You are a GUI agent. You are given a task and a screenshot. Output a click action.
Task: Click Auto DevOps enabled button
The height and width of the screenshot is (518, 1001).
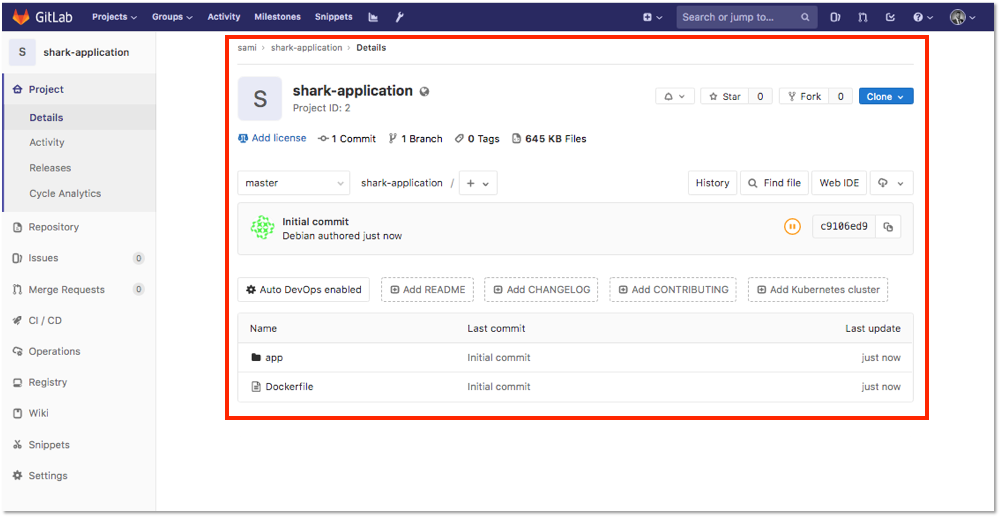click(x=304, y=289)
